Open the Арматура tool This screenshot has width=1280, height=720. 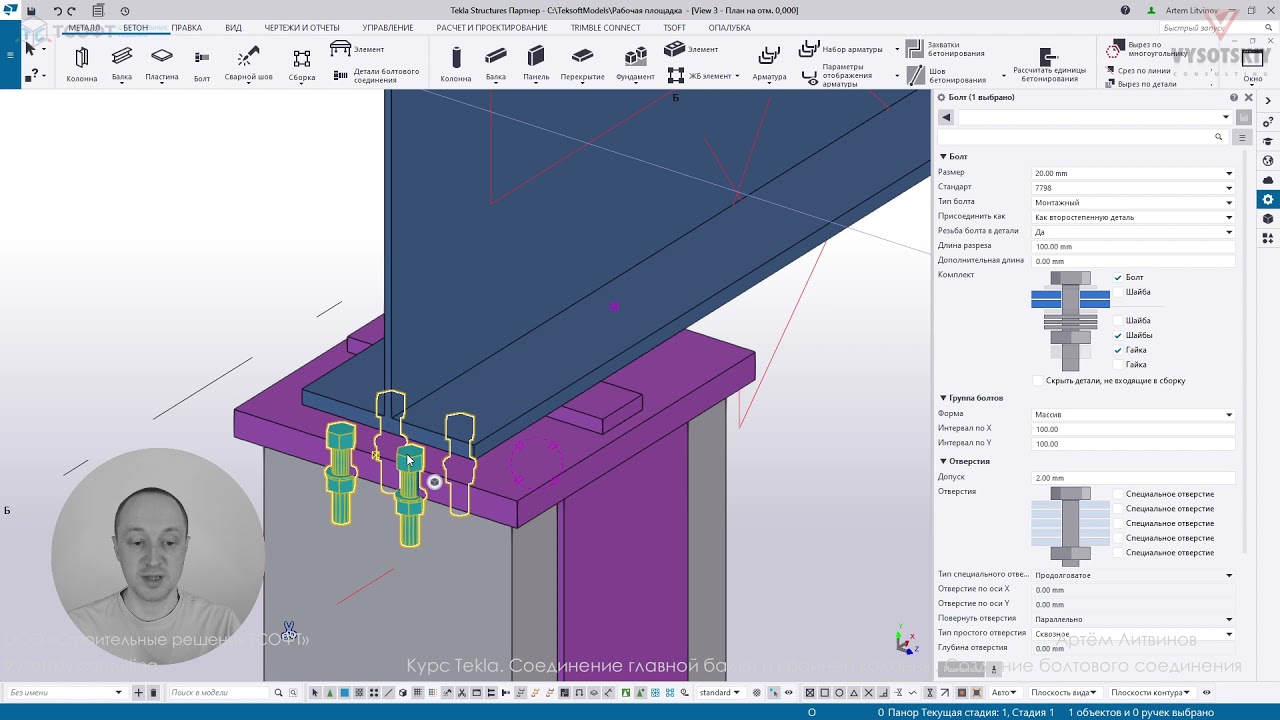point(769,63)
